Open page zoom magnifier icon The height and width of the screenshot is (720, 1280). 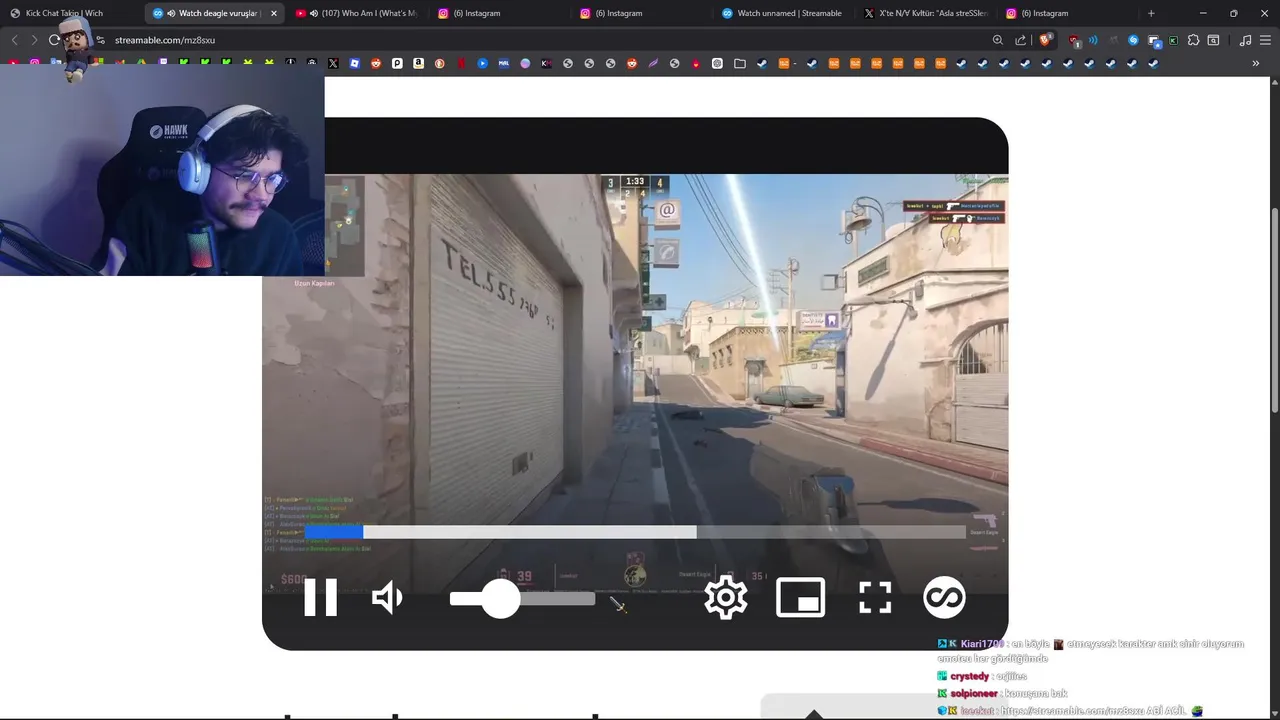998,40
